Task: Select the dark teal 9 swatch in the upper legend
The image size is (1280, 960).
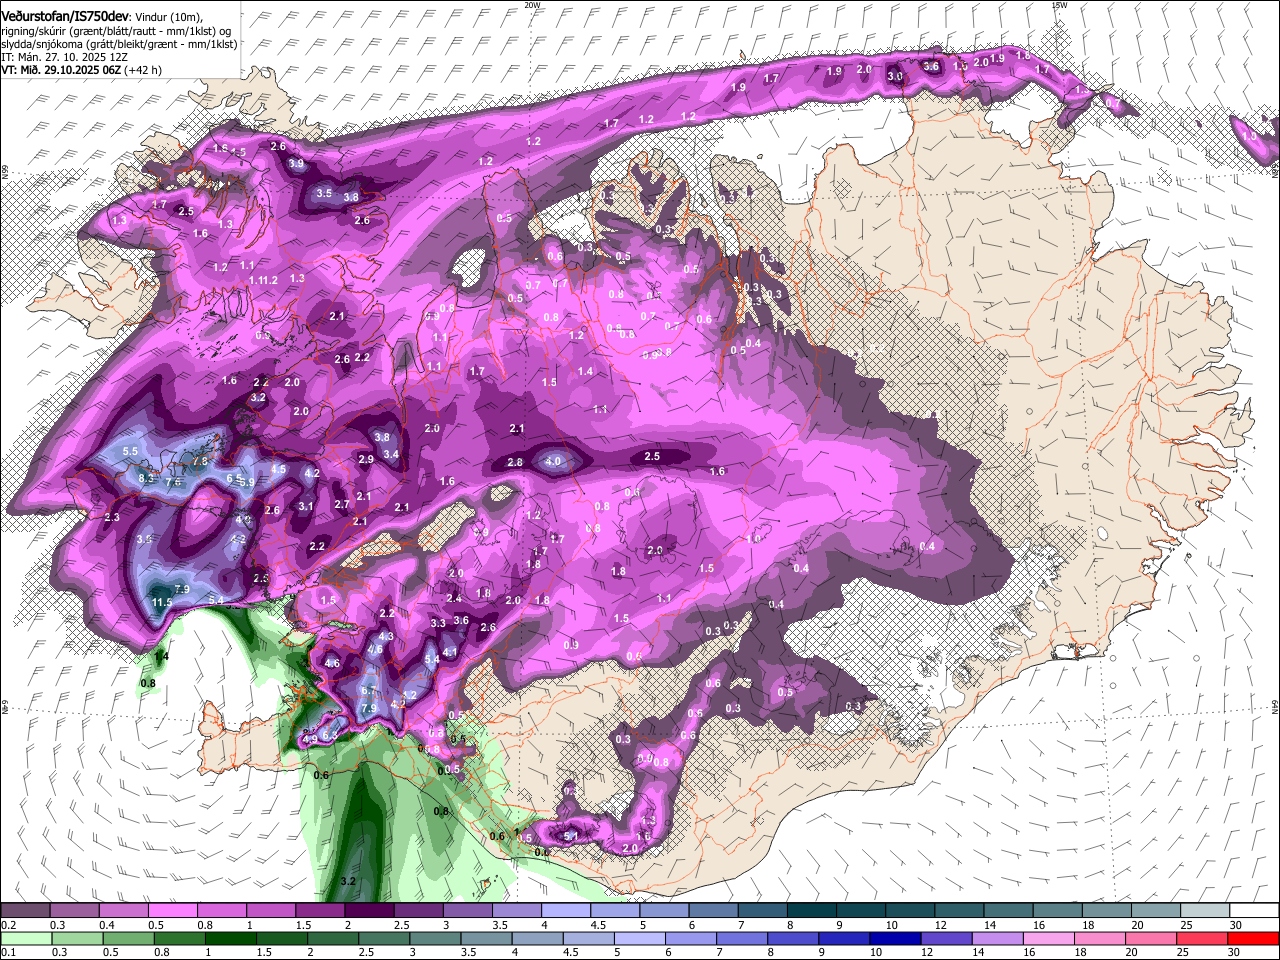Action: click(860, 911)
